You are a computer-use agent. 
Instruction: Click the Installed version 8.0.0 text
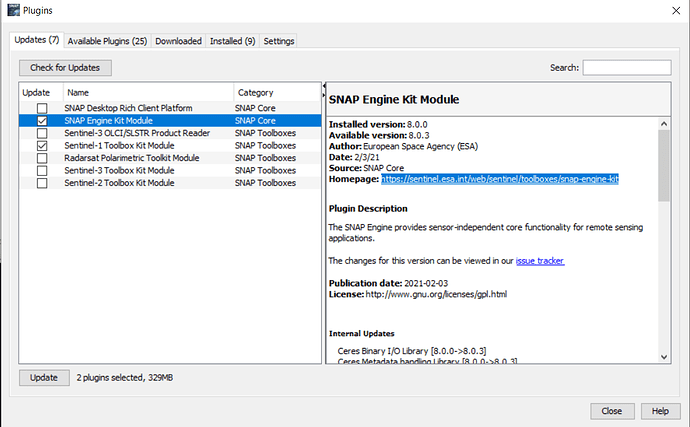click(x=378, y=125)
